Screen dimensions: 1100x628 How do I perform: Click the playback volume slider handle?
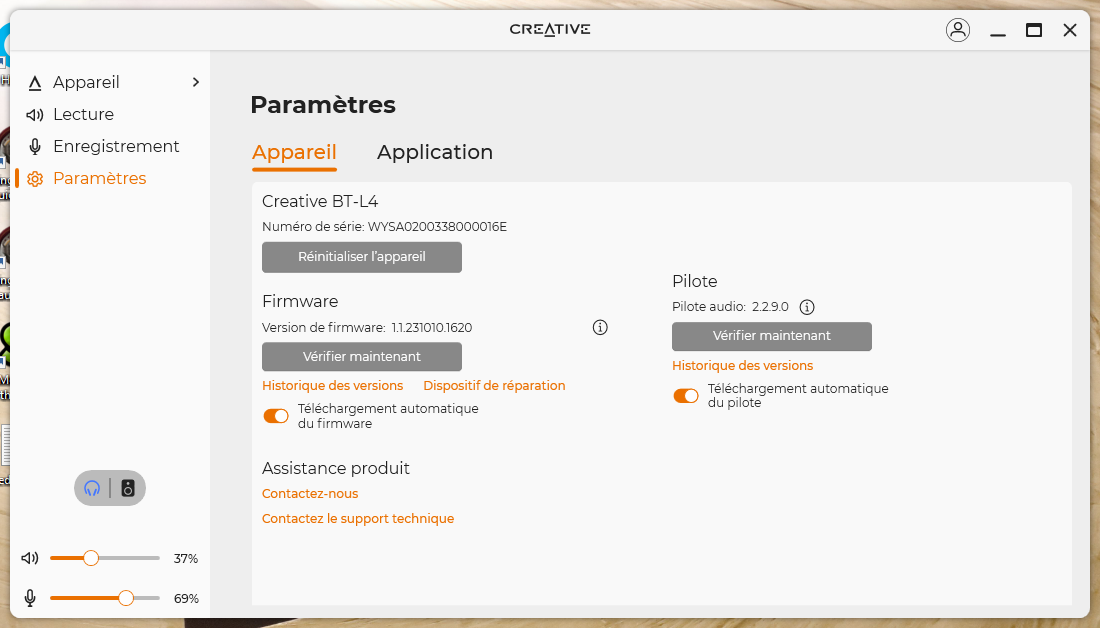tap(91, 558)
